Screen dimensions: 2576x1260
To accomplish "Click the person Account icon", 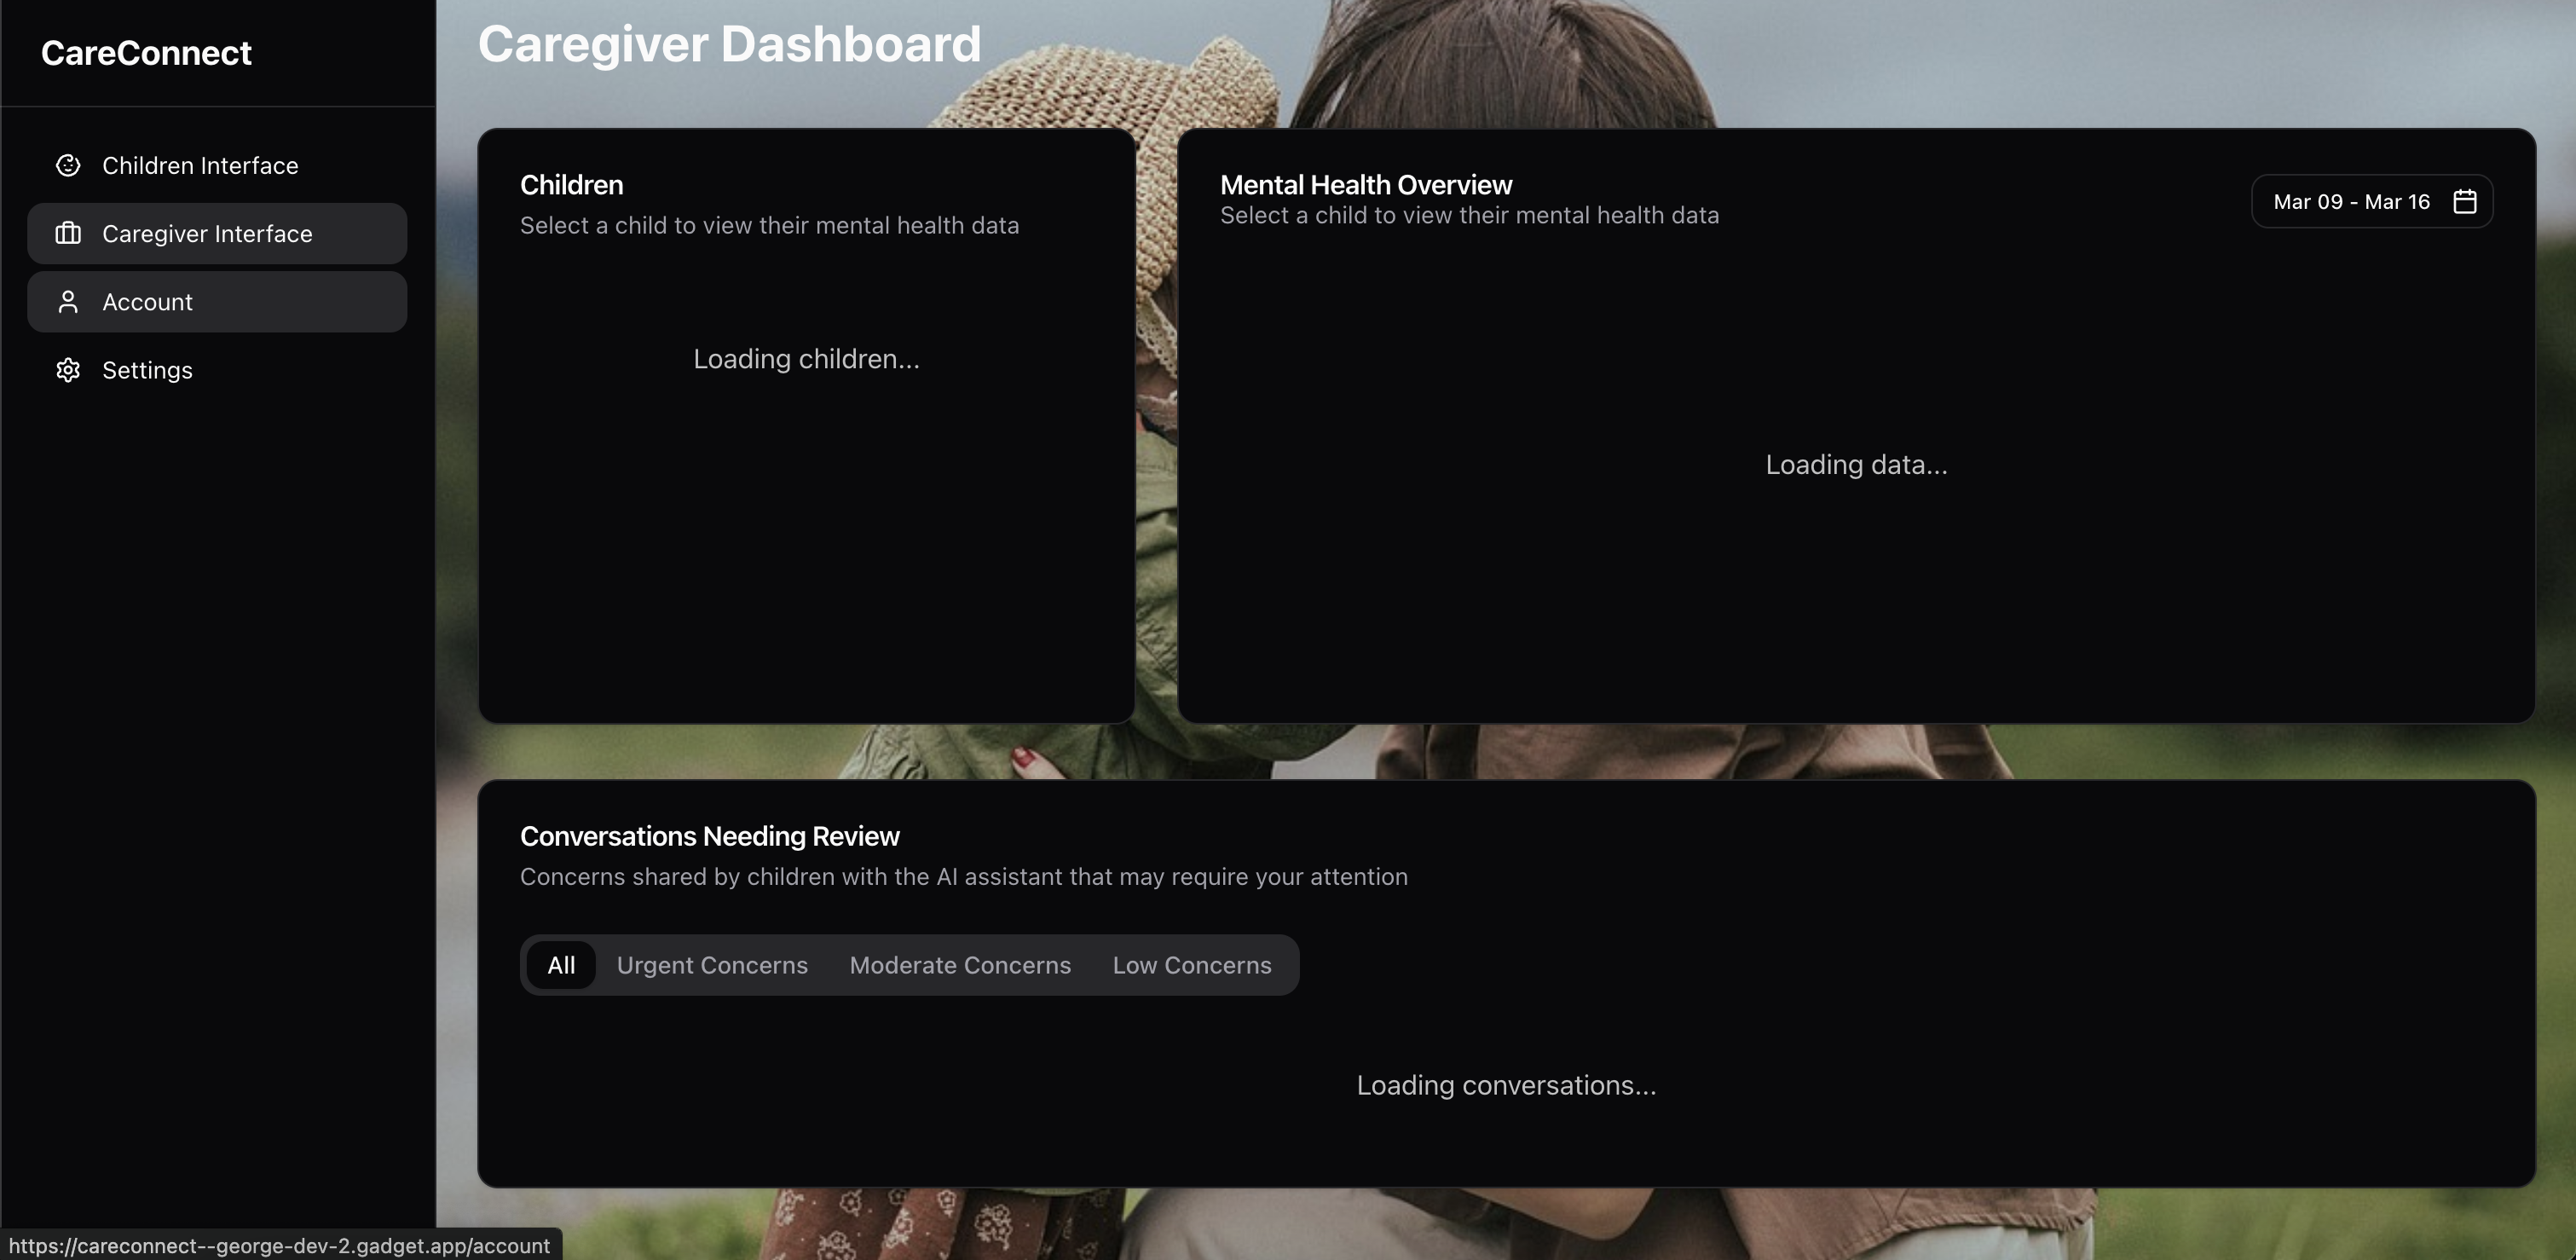I will point(68,302).
